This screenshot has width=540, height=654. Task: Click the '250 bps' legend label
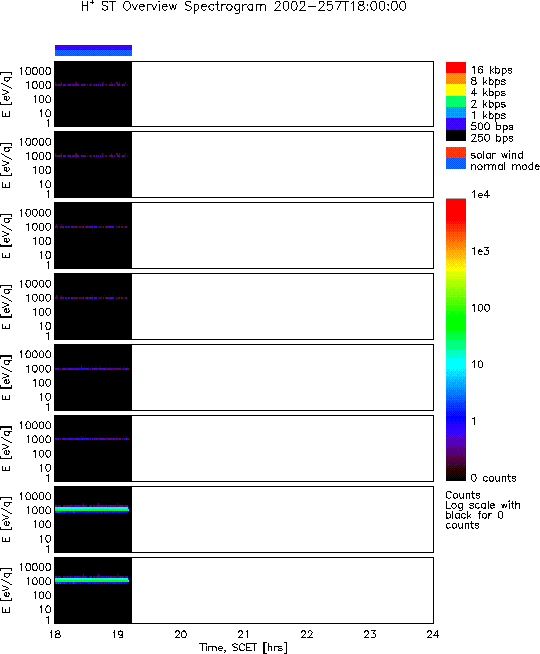492,138
